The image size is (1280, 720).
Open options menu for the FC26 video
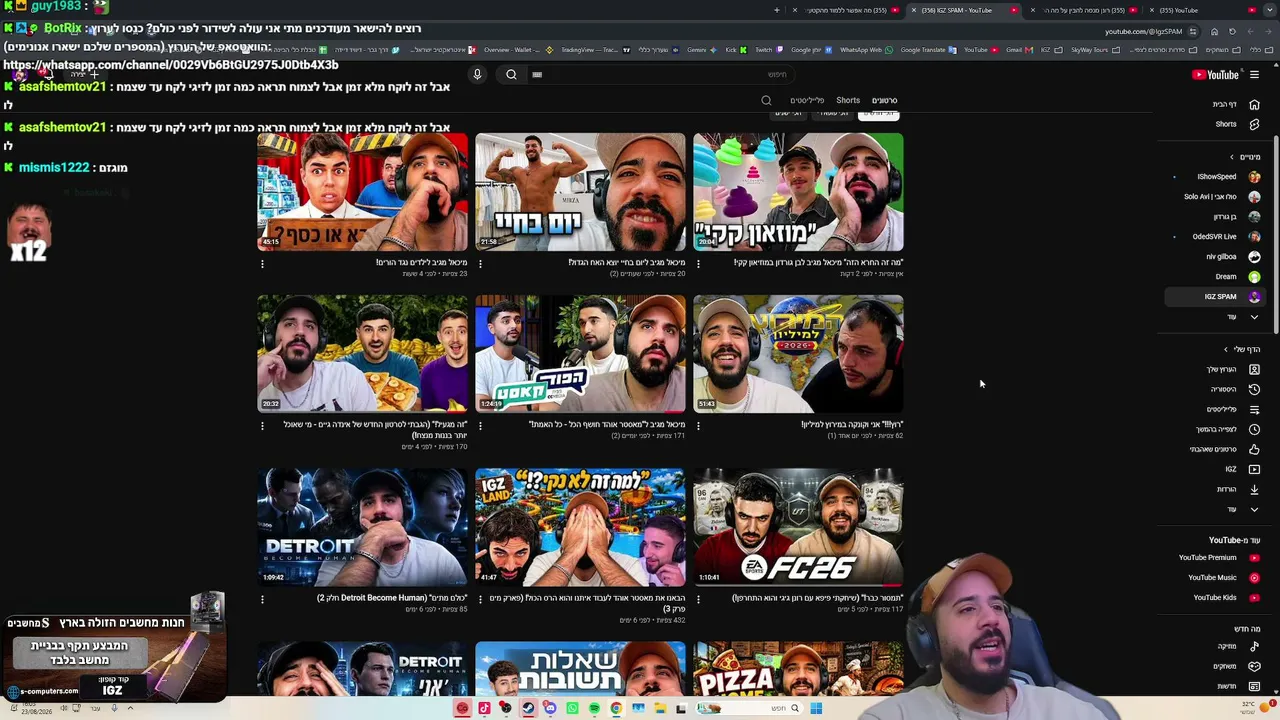tap(698, 600)
